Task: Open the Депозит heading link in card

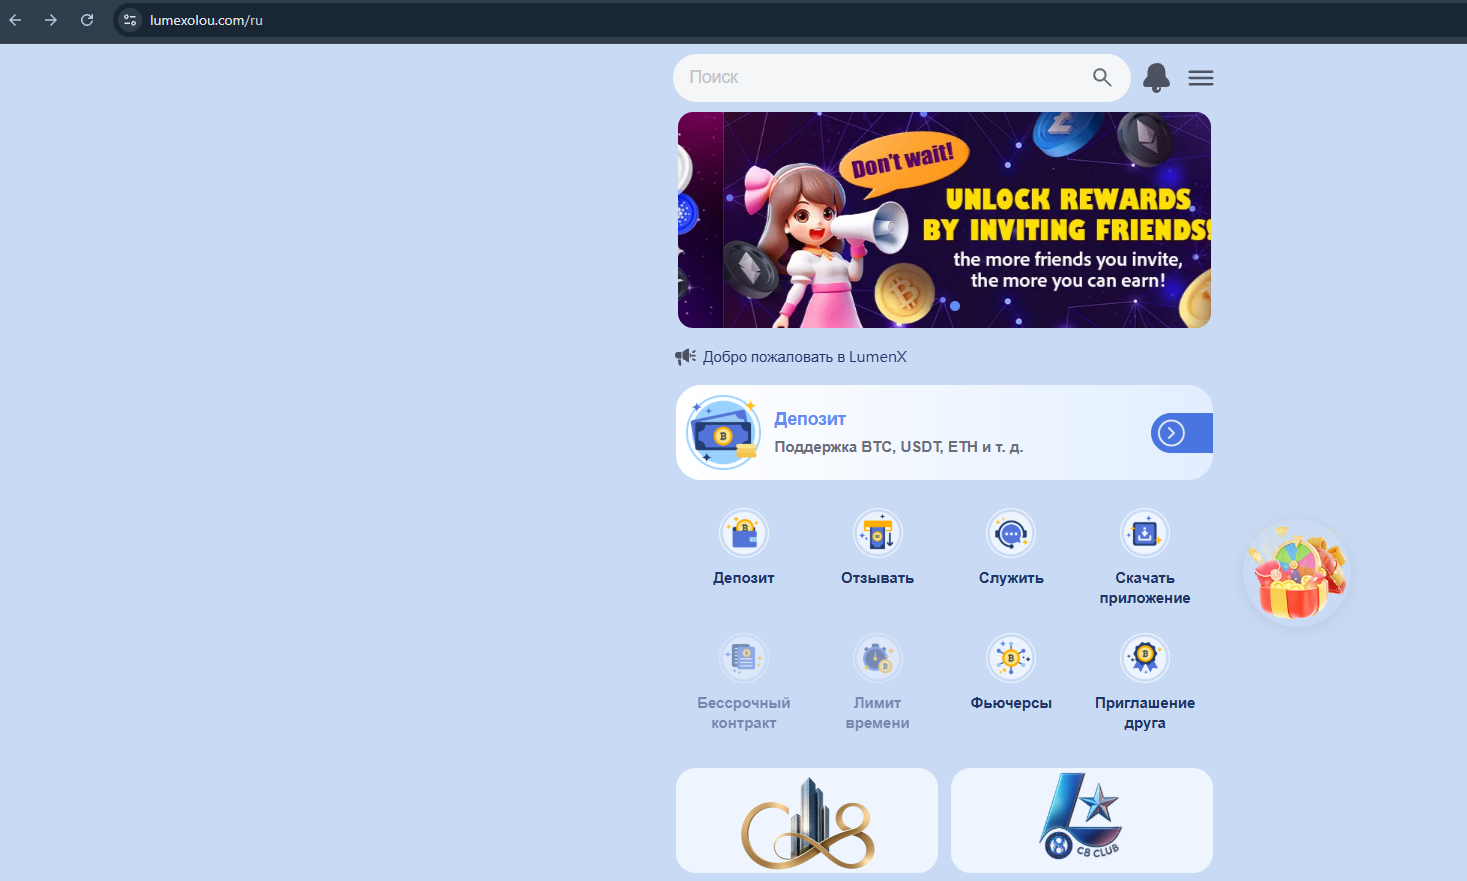Action: tap(810, 419)
